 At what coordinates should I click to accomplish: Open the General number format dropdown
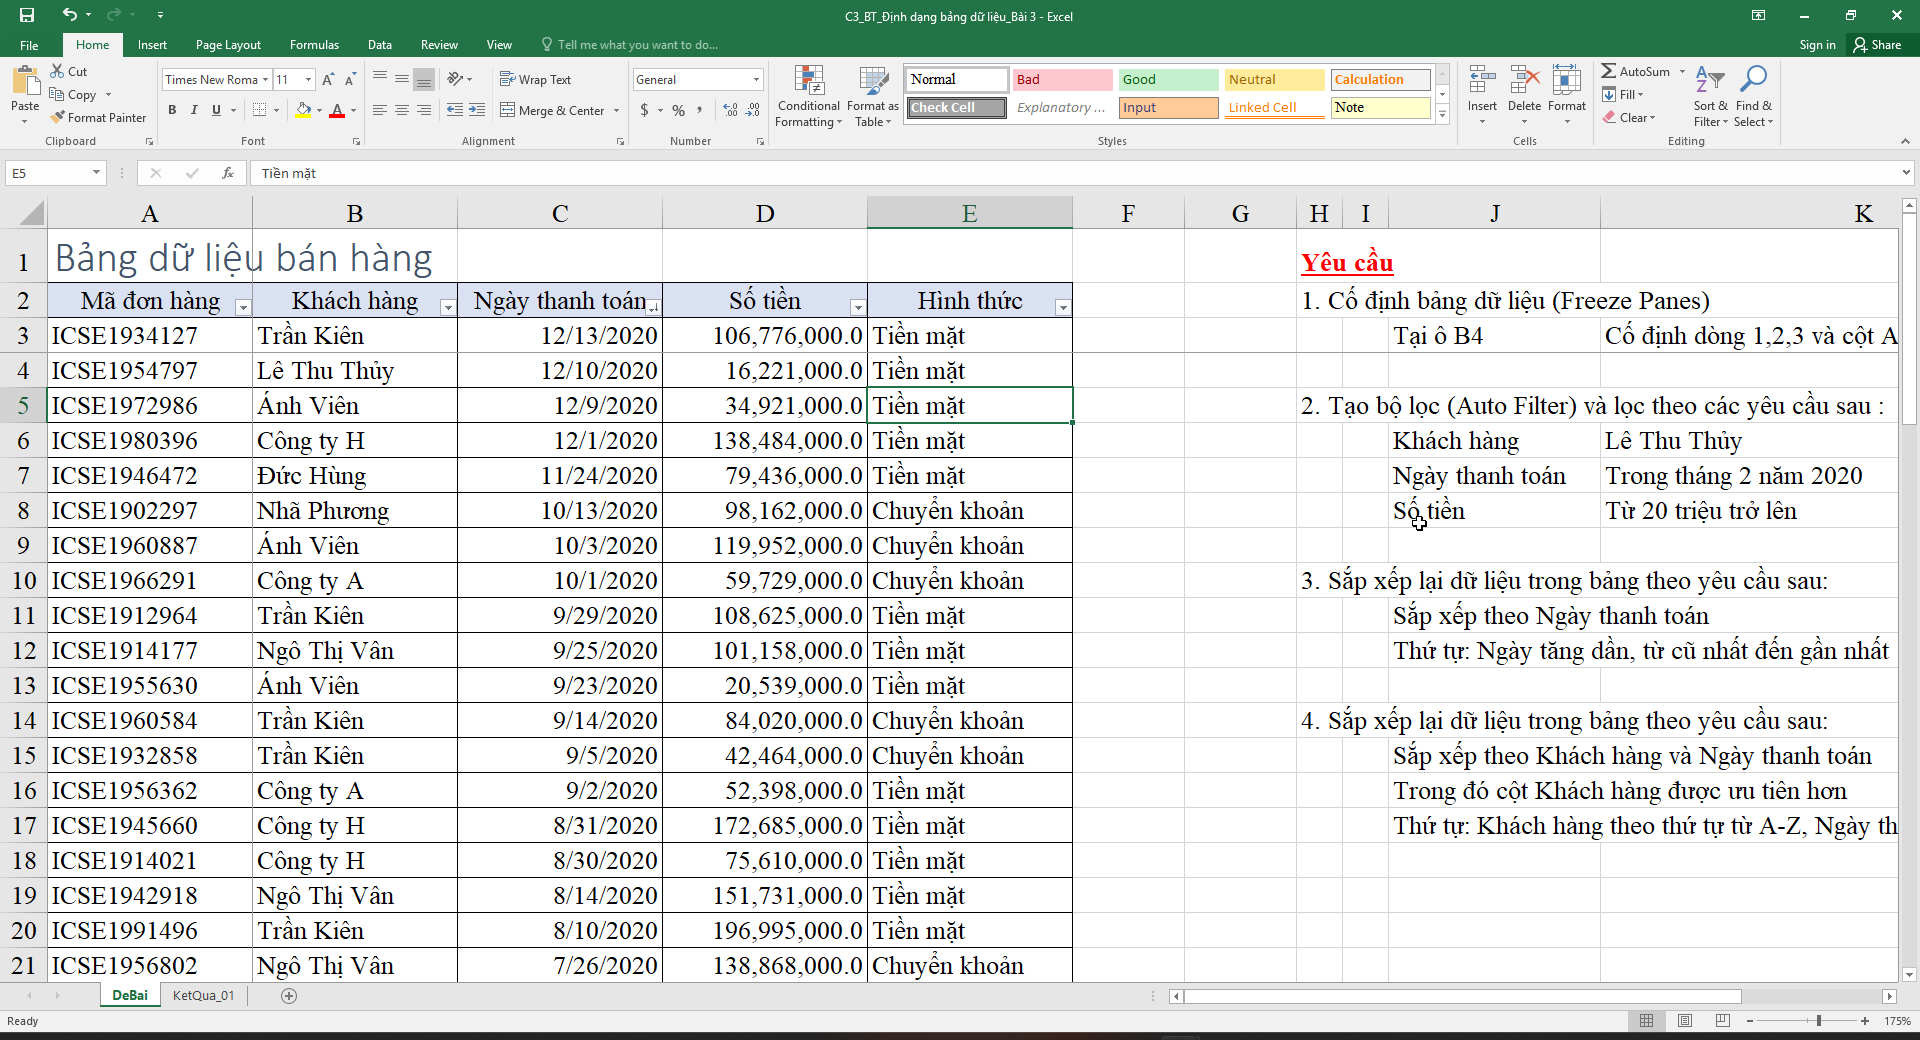(756, 80)
